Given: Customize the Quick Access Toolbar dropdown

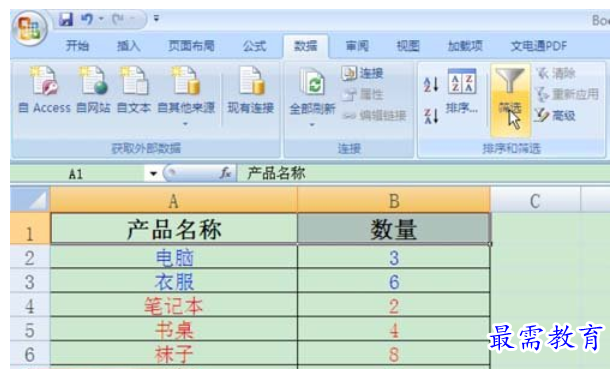Looking at the screenshot, I should tap(156, 18).
